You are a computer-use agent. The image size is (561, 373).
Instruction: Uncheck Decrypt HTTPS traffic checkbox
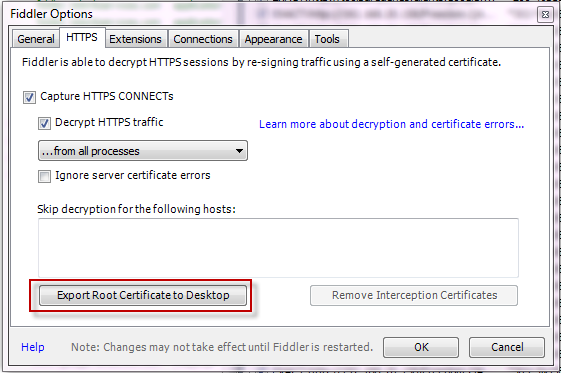44,123
